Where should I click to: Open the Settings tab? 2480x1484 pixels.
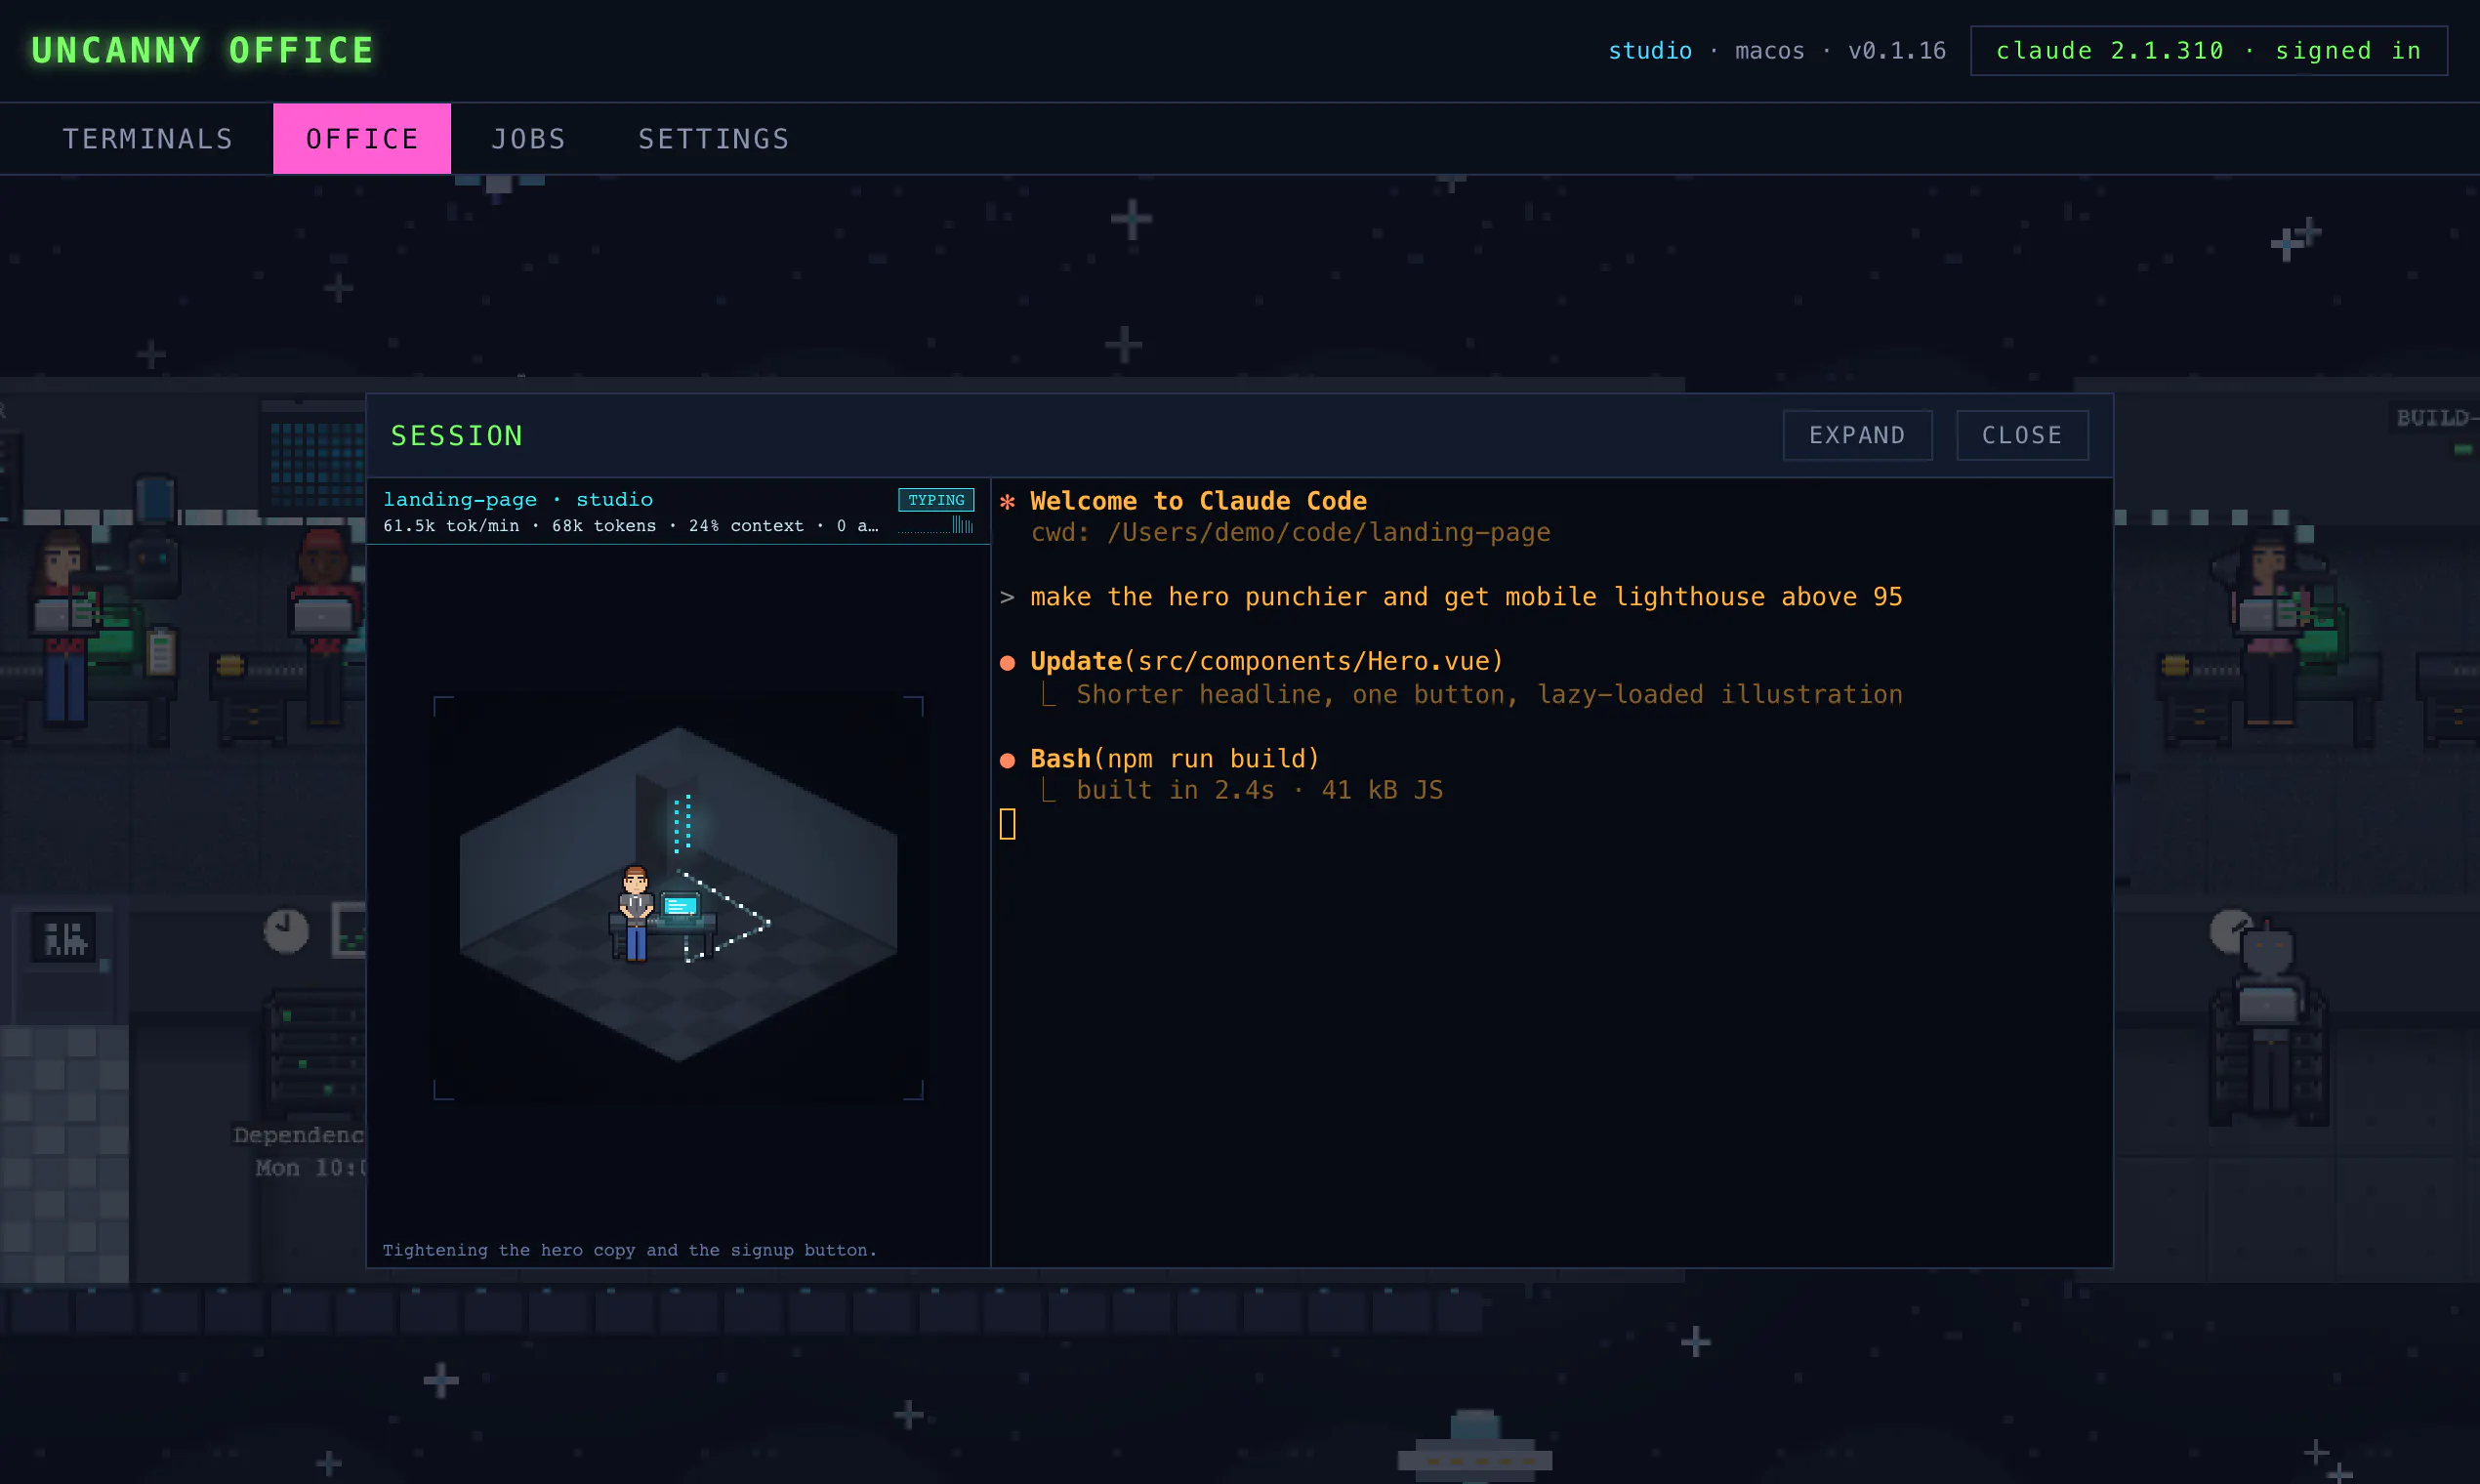coord(714,139)
